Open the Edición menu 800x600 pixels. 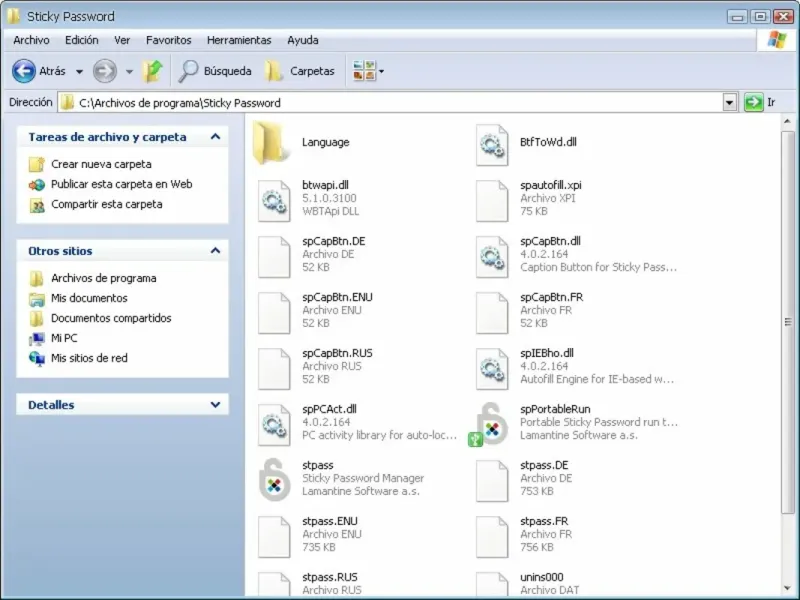82,40
